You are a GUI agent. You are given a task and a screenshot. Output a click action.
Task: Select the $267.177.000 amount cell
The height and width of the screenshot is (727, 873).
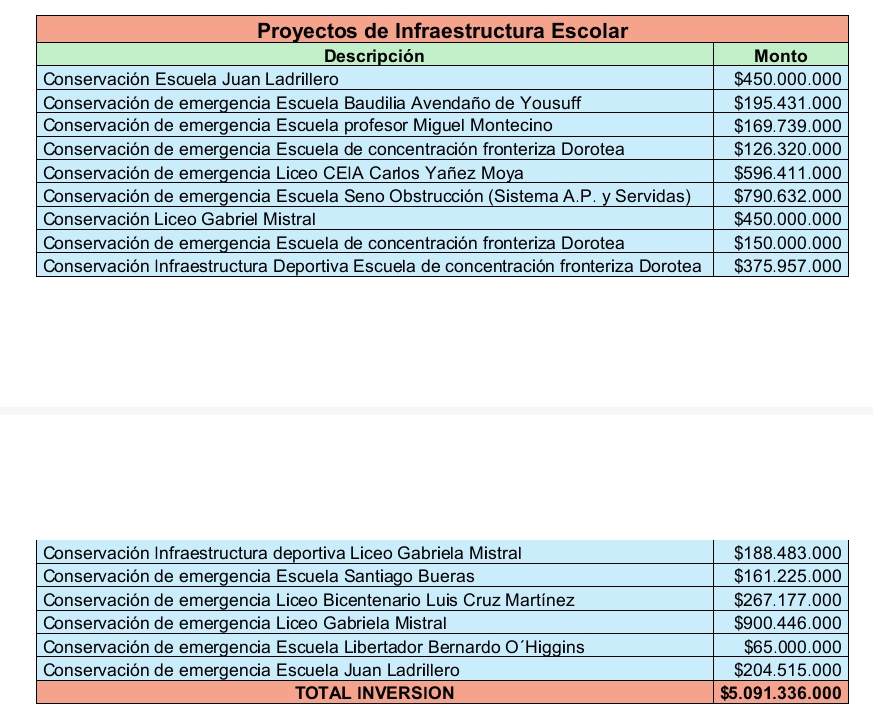[x=787, y=600]
